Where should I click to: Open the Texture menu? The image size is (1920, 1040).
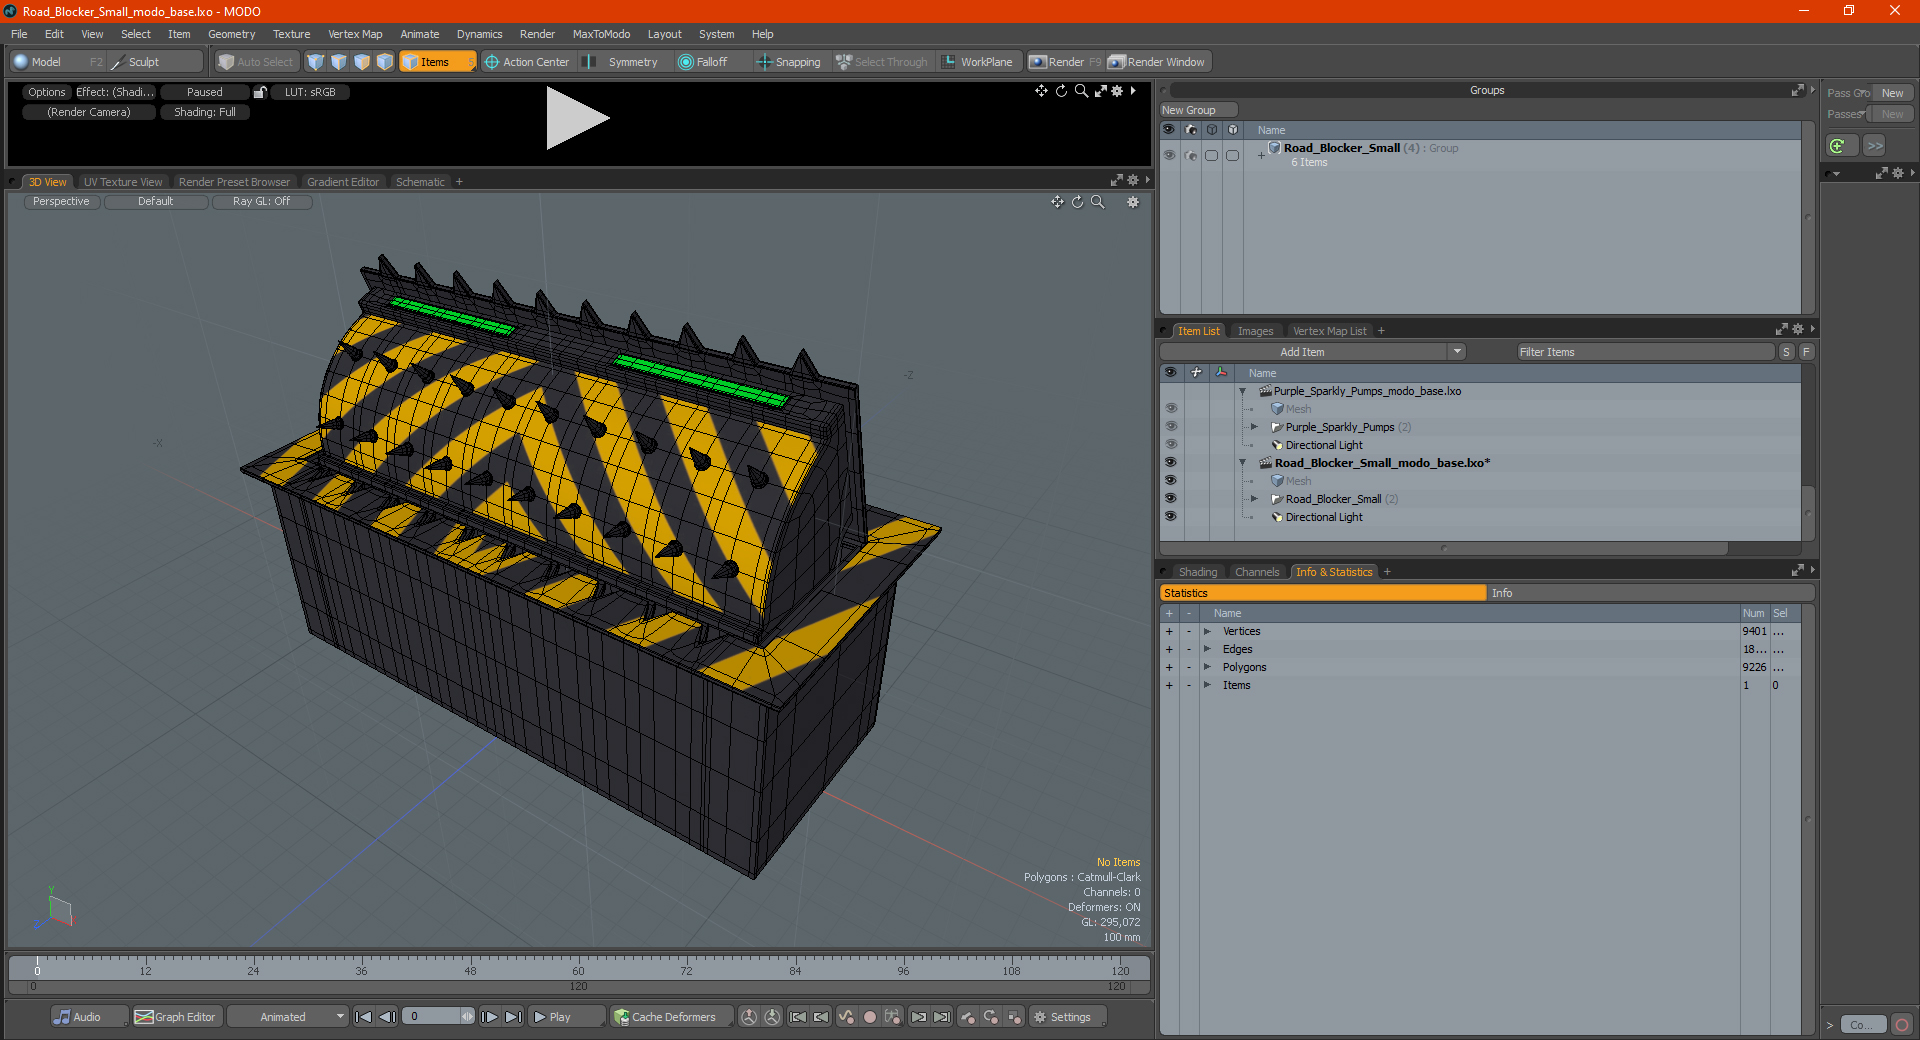pos(291,34)
